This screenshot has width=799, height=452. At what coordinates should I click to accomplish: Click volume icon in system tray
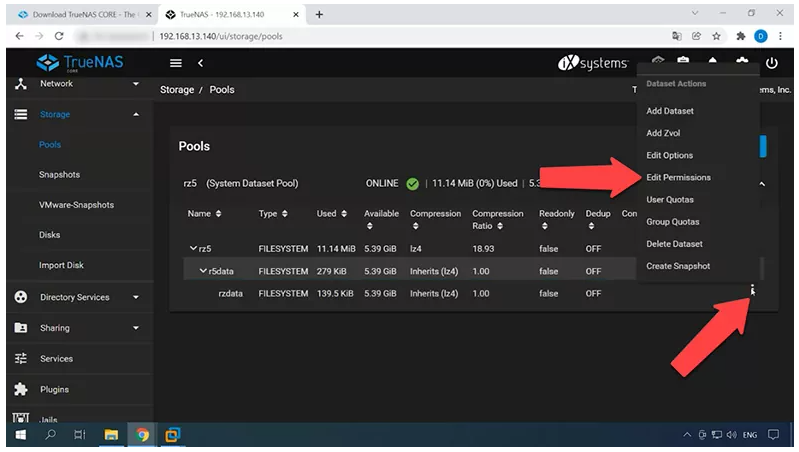pyautogui.click(x=732, y=435)
